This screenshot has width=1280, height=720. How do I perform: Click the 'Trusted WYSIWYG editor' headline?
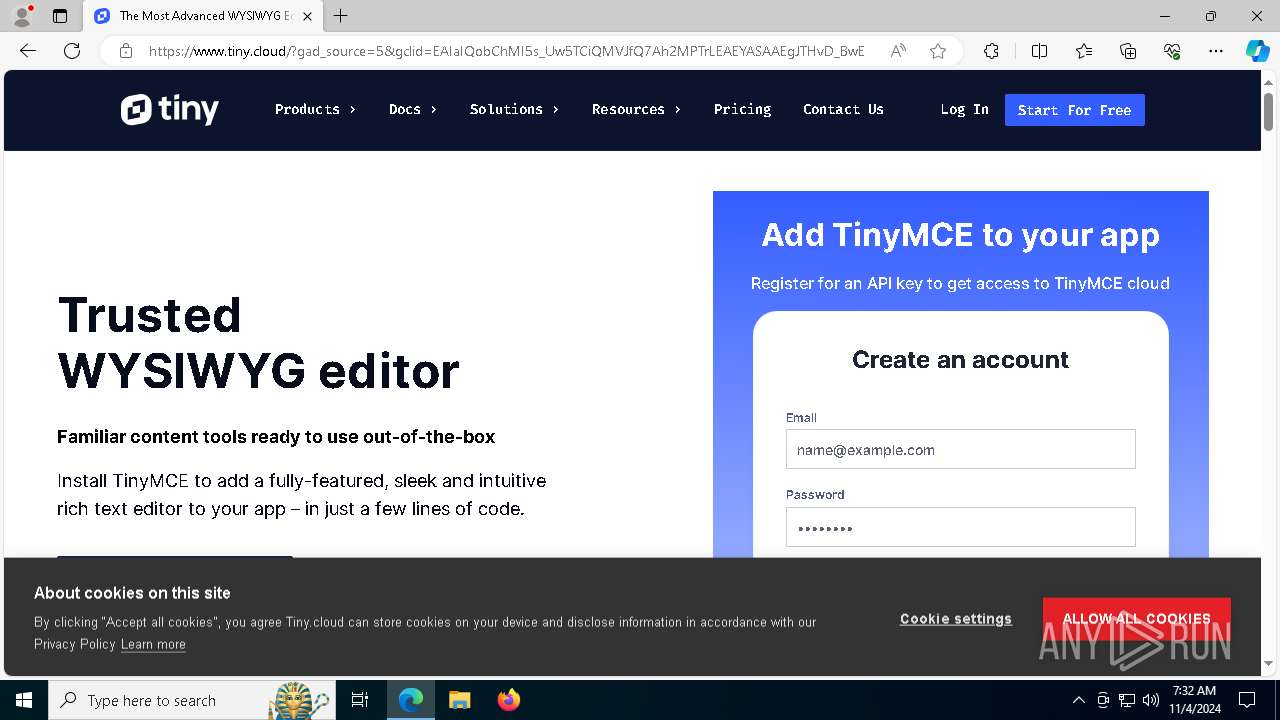(258, 343)
